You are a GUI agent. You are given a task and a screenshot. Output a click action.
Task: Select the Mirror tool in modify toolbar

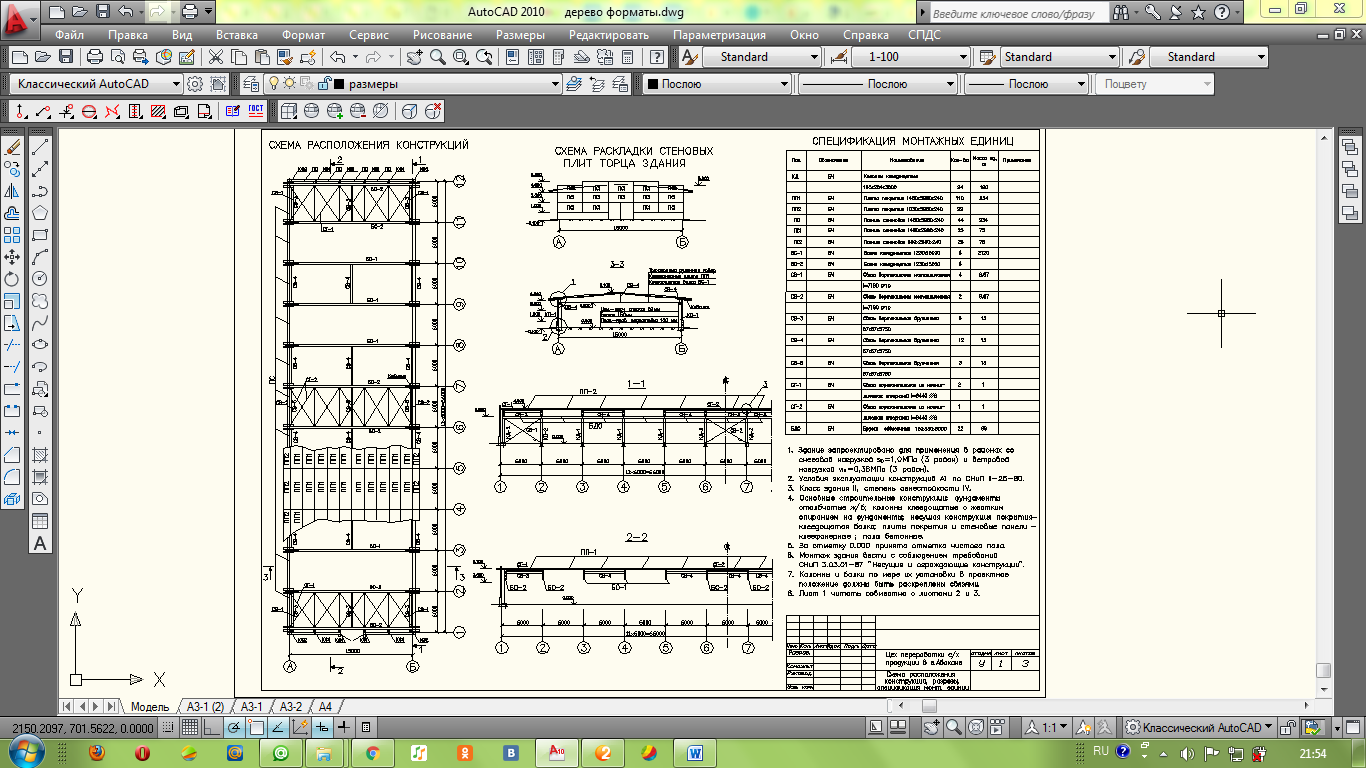click(13, 191)
